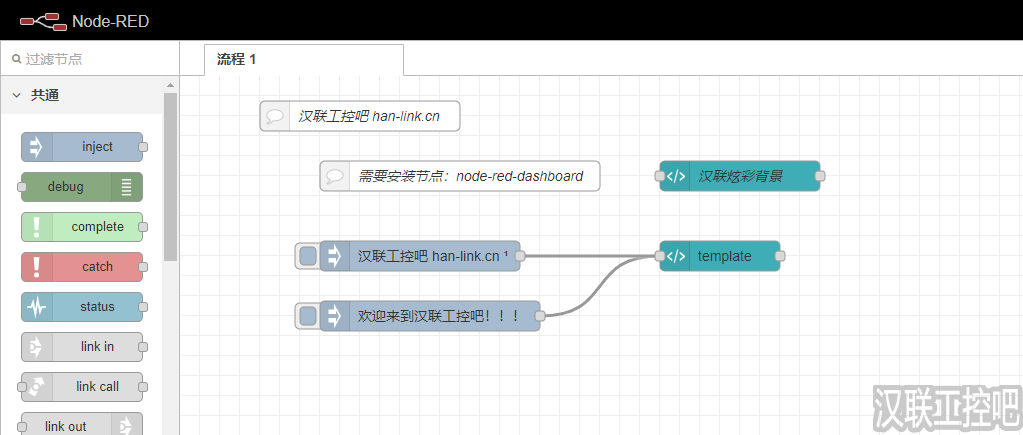
Task: Select the status node pulse icon
Action: 37,307
